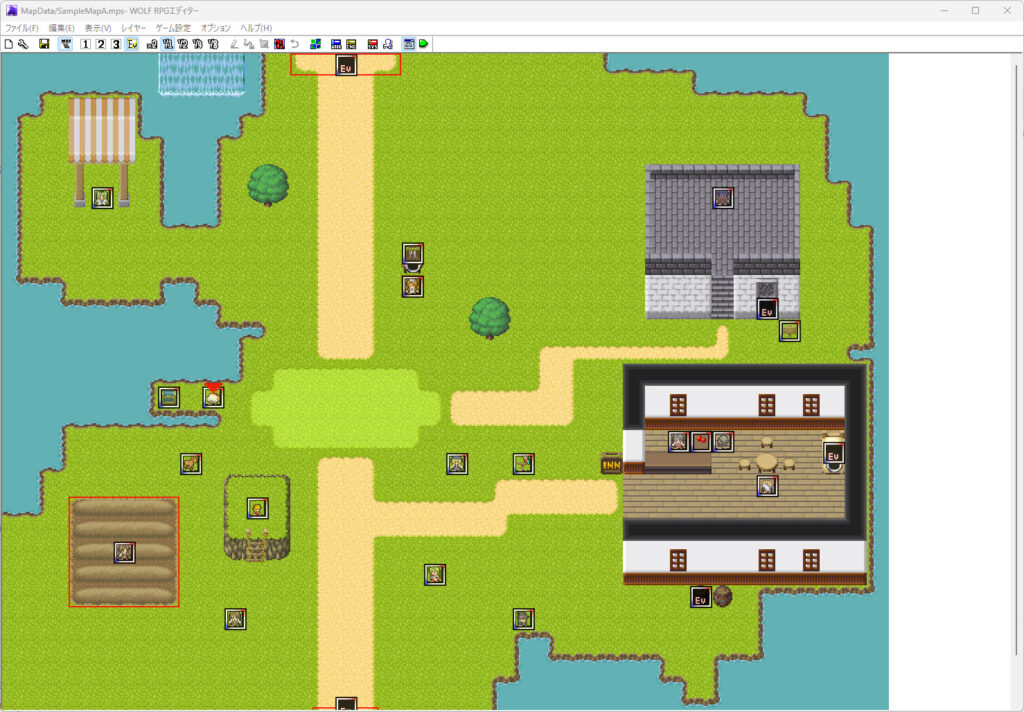Select the fill bucket tool
The width and height of the screenshot is (1024, 712).
pyautogui.click(x=249, y=44)
